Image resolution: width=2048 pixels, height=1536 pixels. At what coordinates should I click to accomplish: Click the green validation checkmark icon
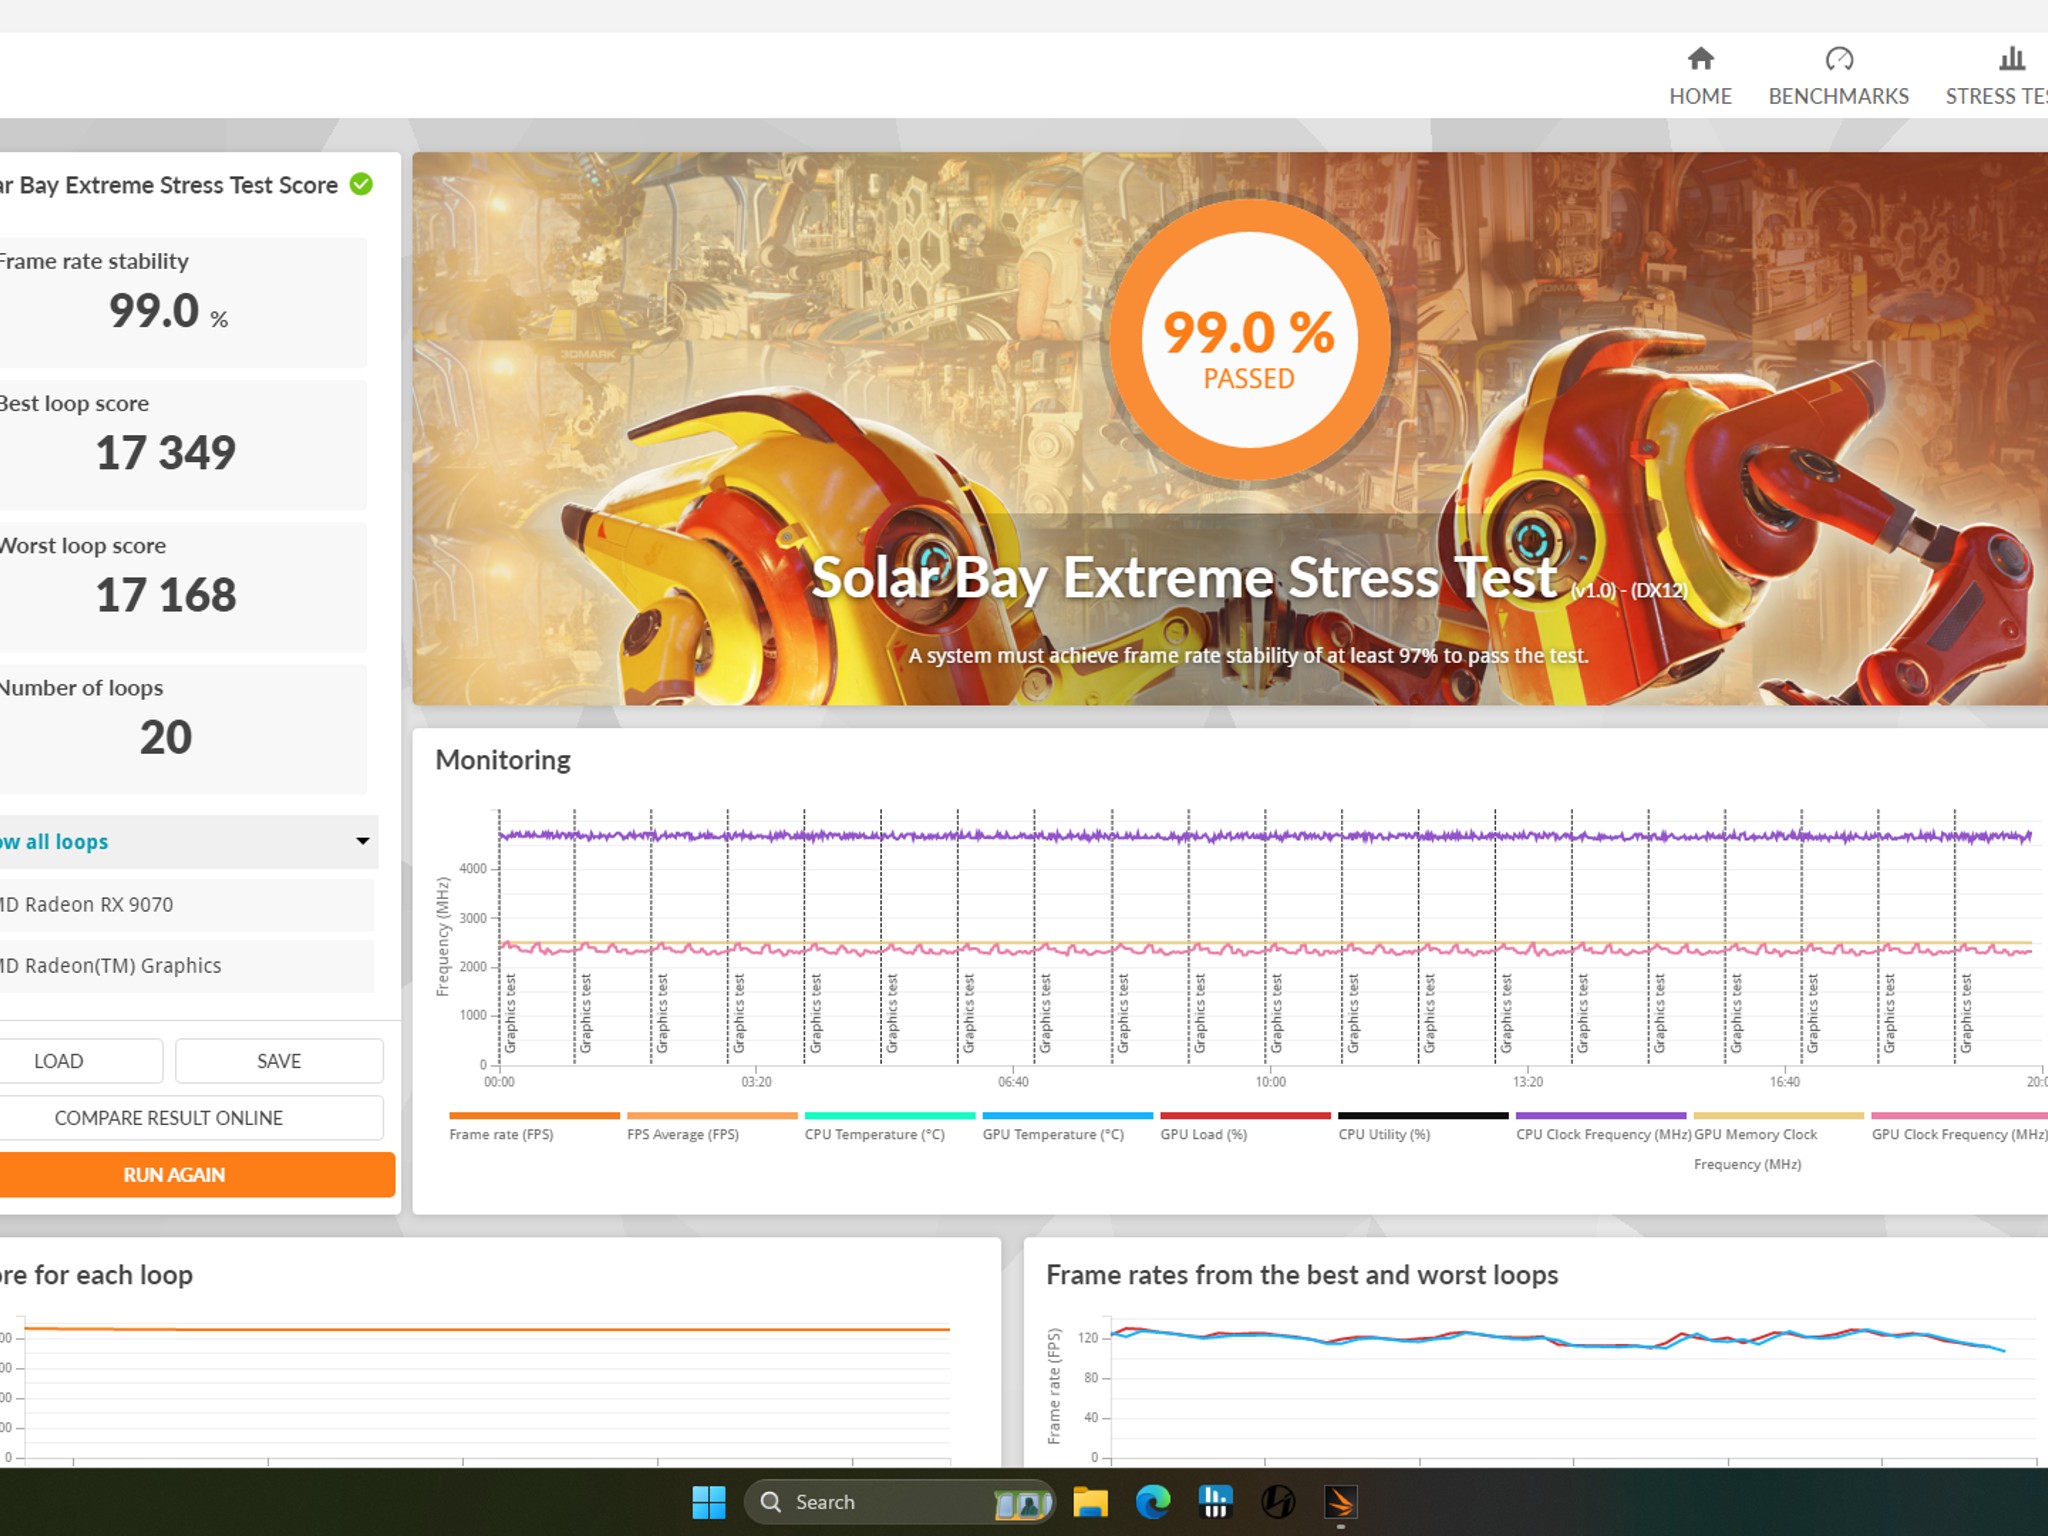361,184
